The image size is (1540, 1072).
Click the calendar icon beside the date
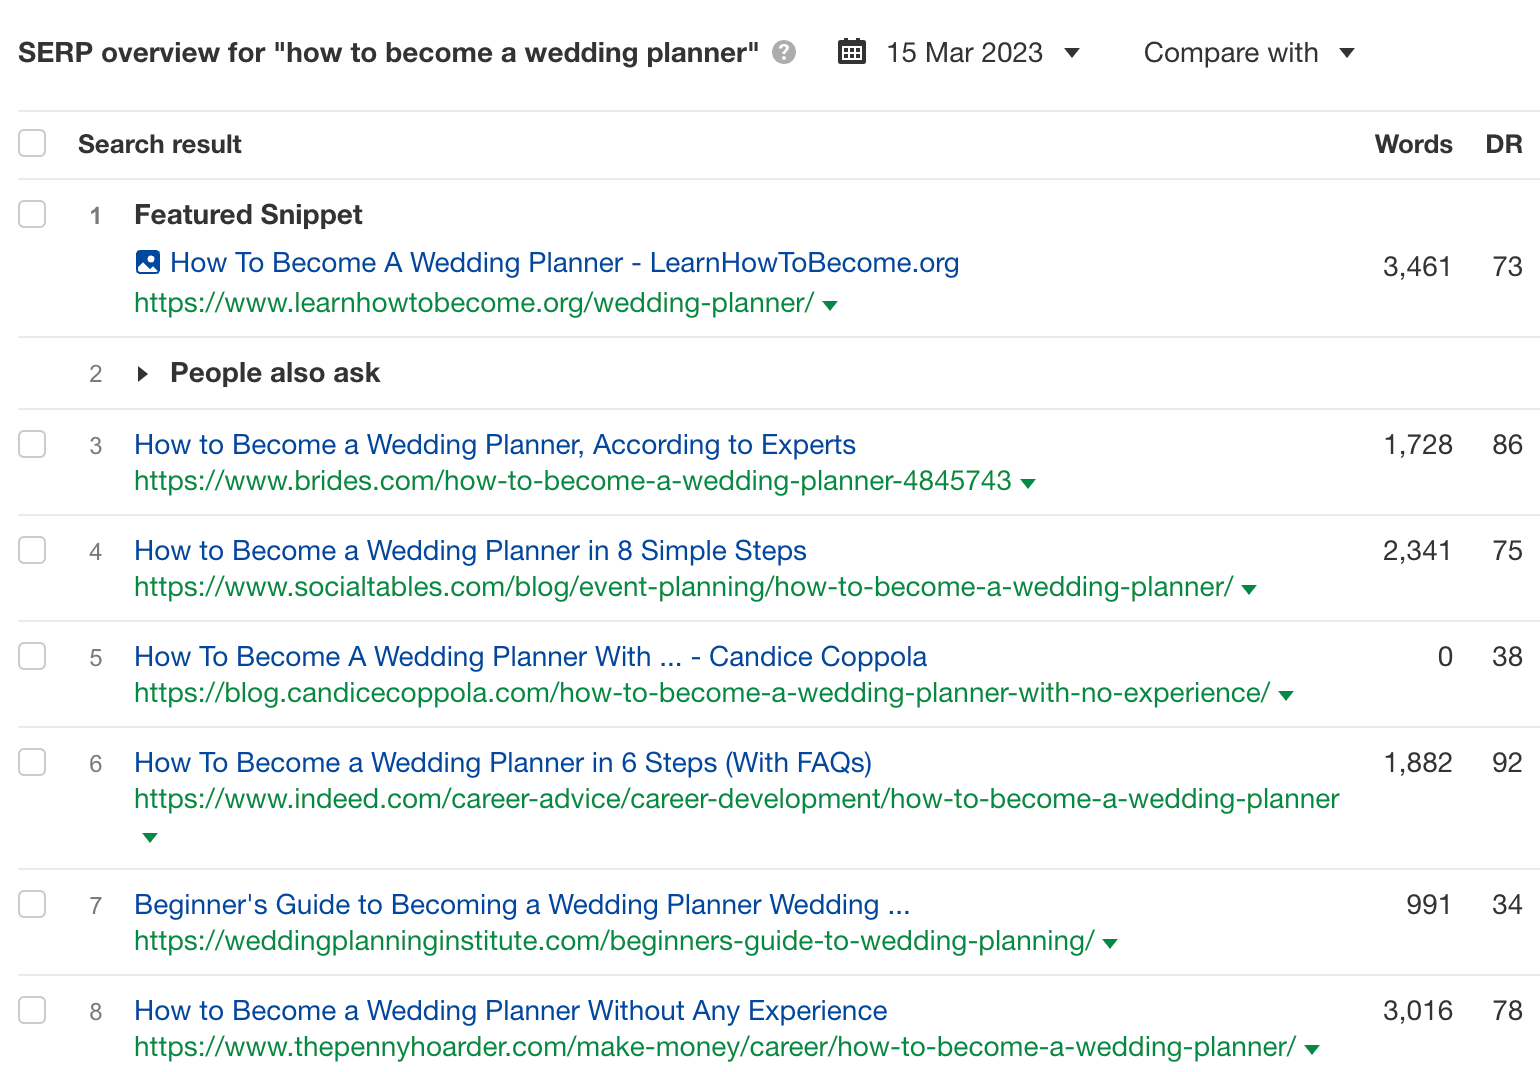tap(852, 51)
